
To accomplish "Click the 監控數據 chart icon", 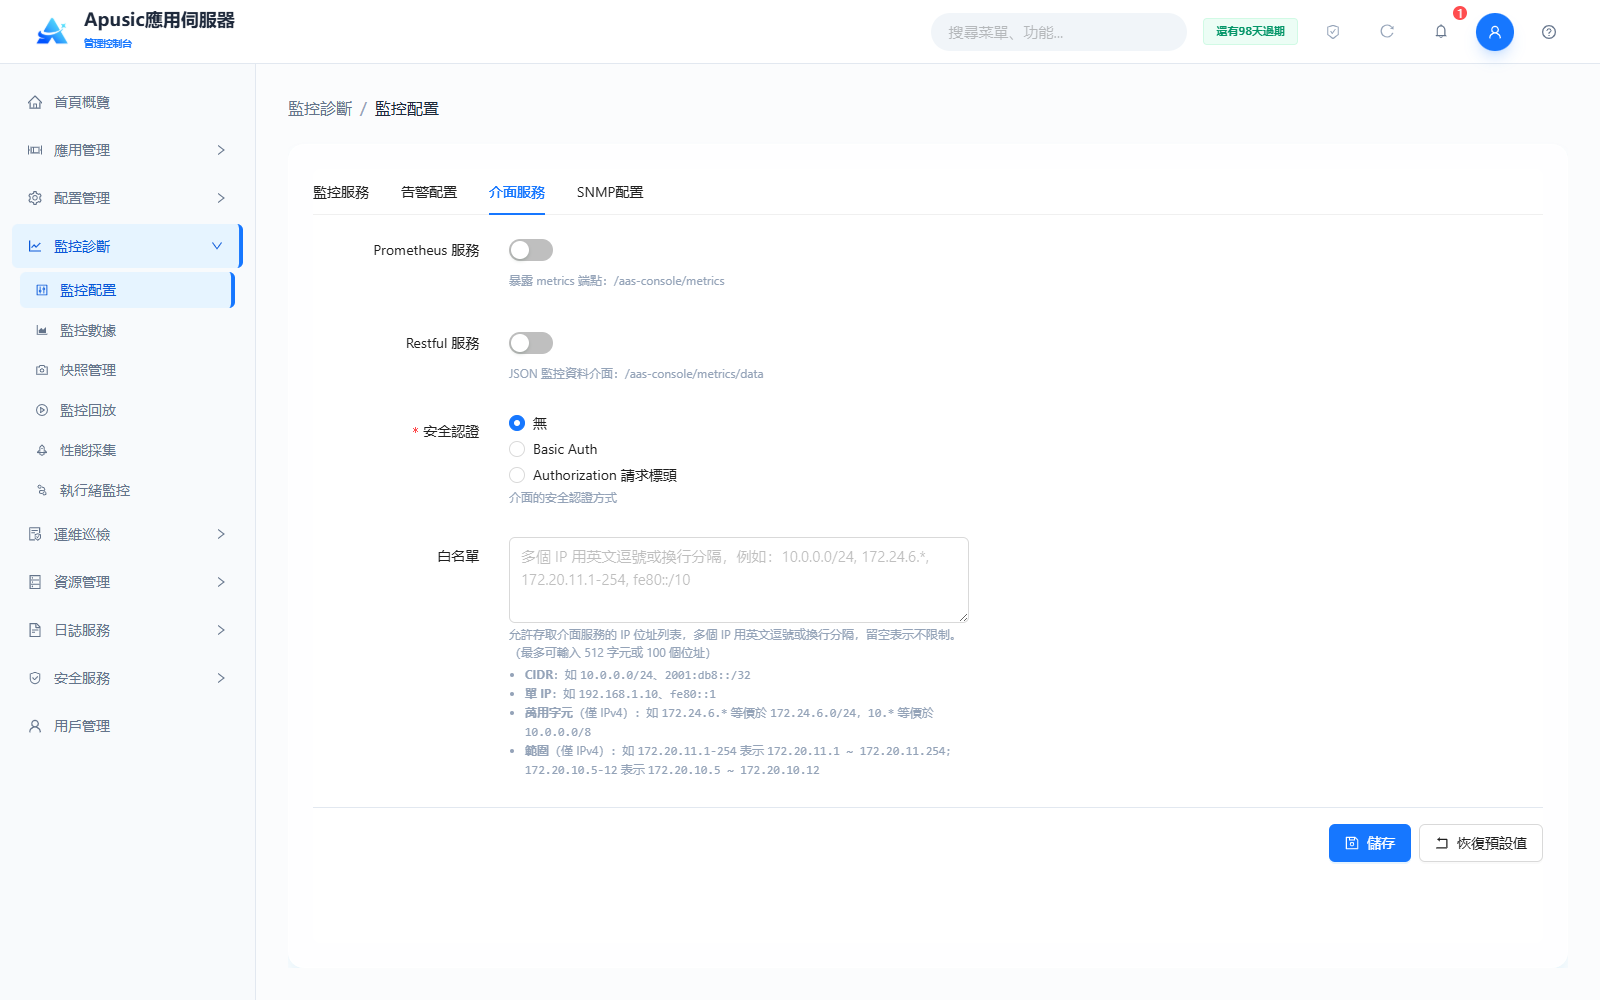I will [42, 330].
